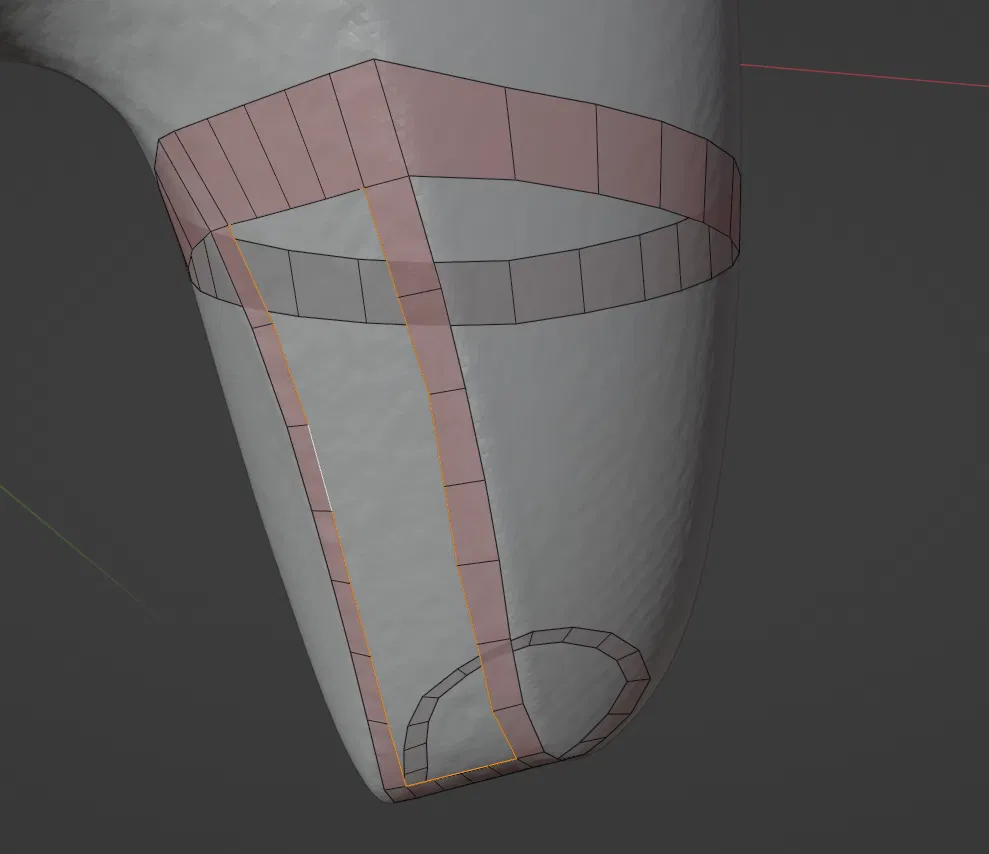
Task: Select the semicircular arch mesh near the bottom
Action: point(527,701)
